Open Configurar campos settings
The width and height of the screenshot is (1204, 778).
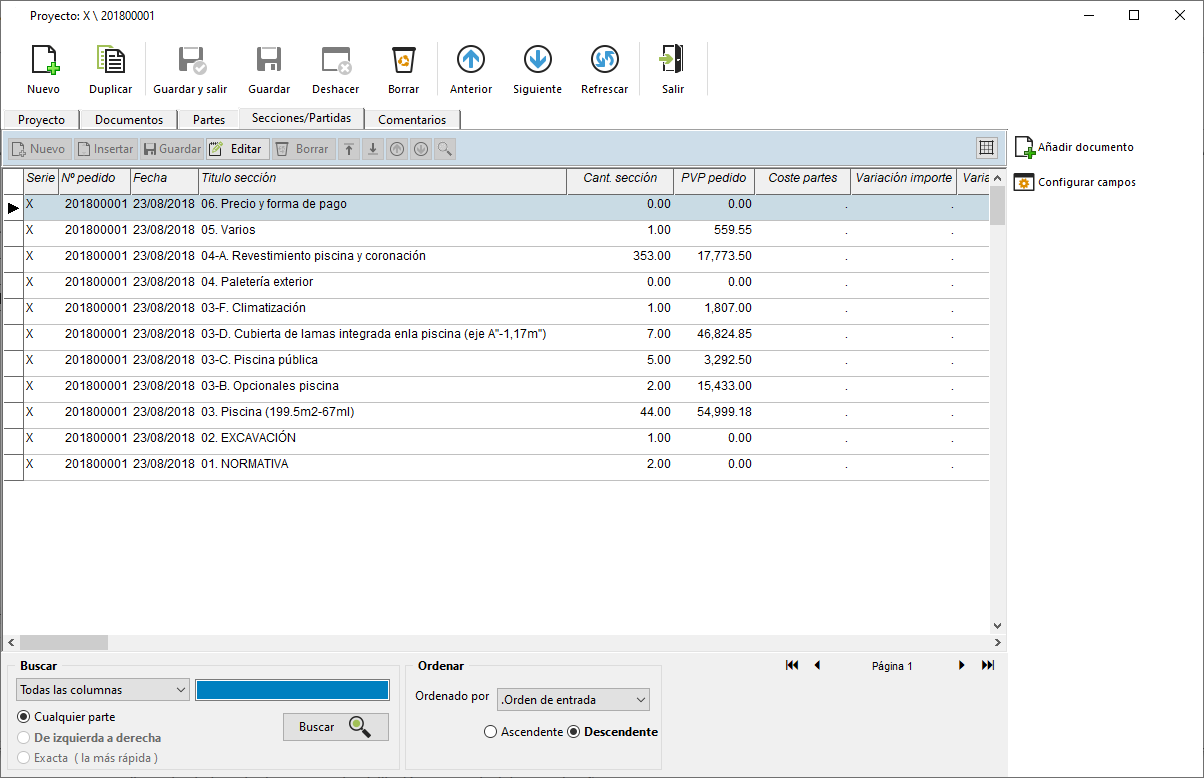(x=1075, y=182)
